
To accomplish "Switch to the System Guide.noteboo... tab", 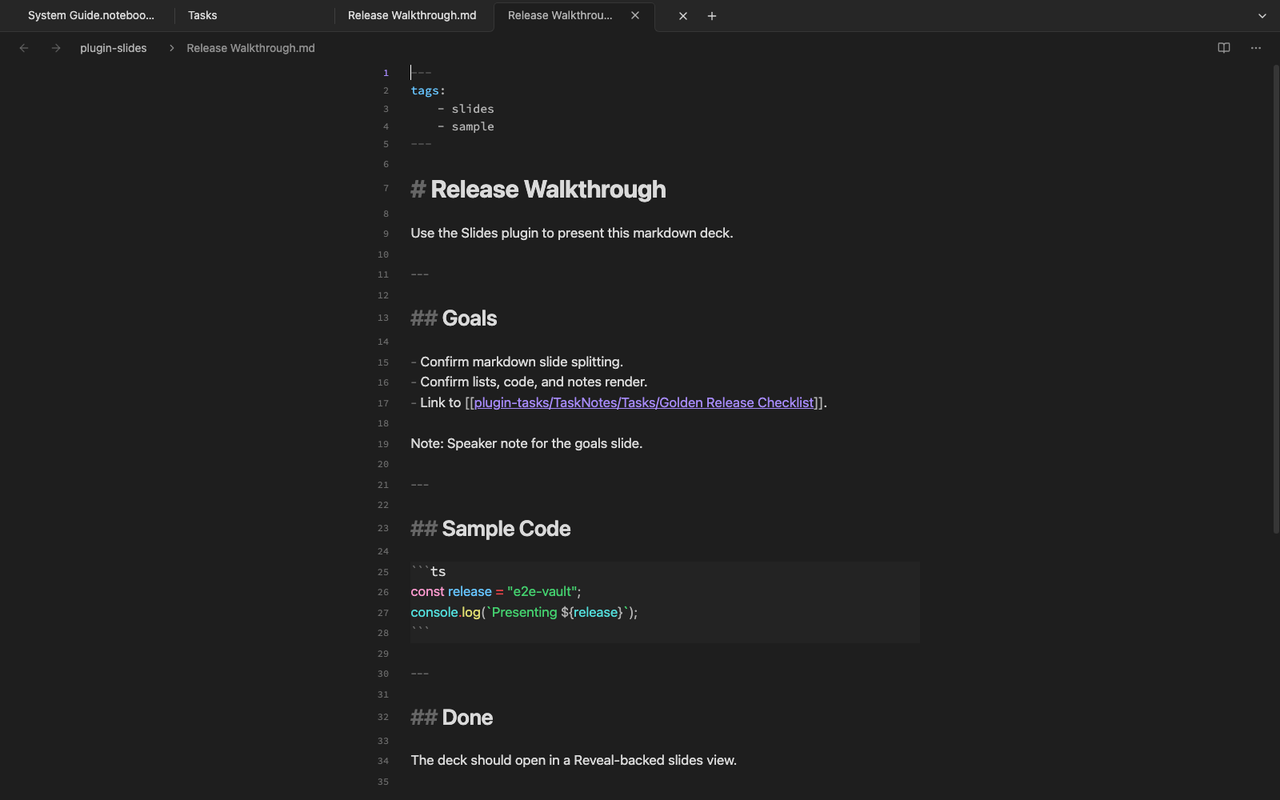I will click(x=91, y=16).
